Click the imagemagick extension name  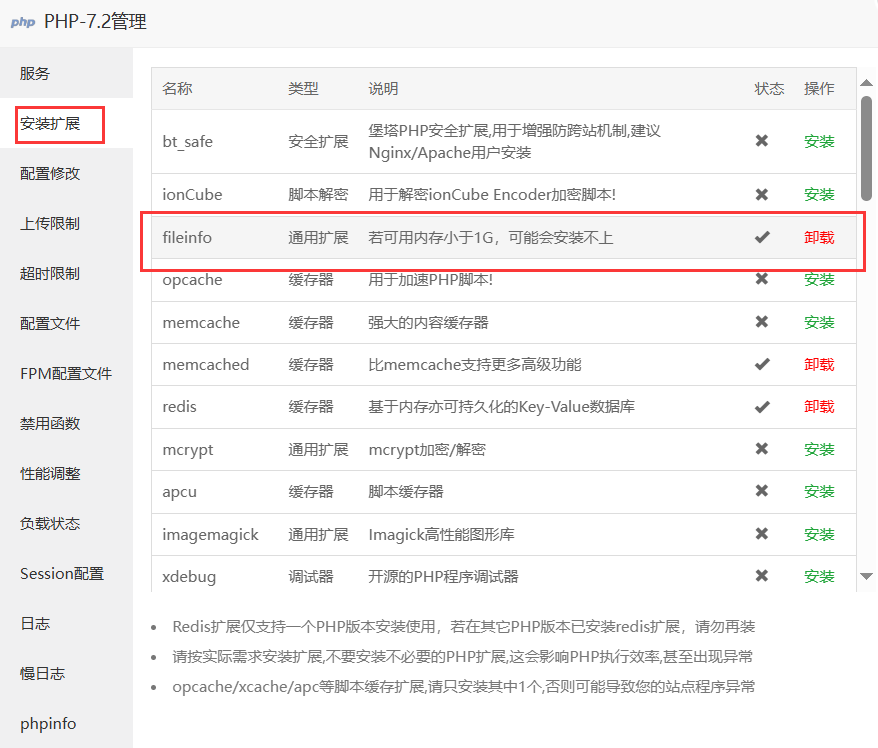click(211, 535)
